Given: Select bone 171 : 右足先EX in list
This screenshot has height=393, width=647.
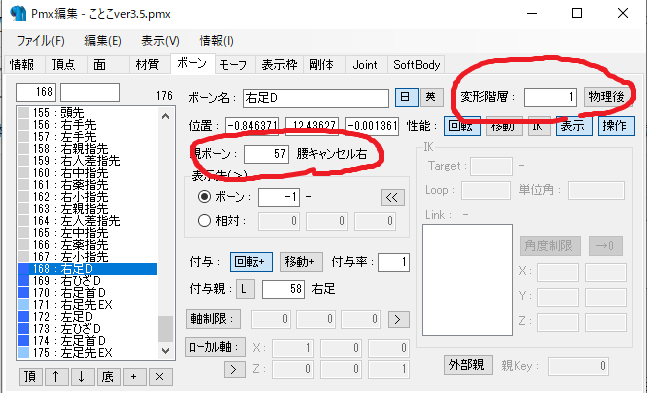Looking at the screenshot, I should tap(87, 305).
